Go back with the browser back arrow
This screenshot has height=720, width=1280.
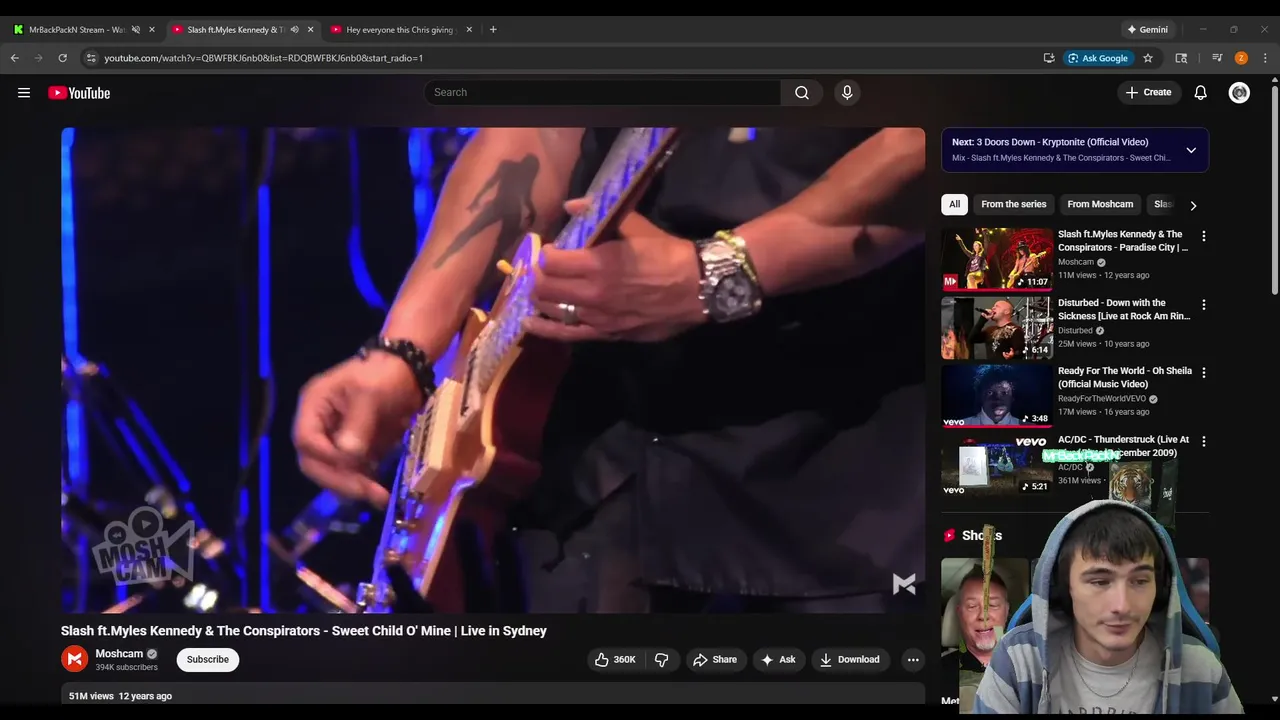pyautogui.click(x=15, y=58)
